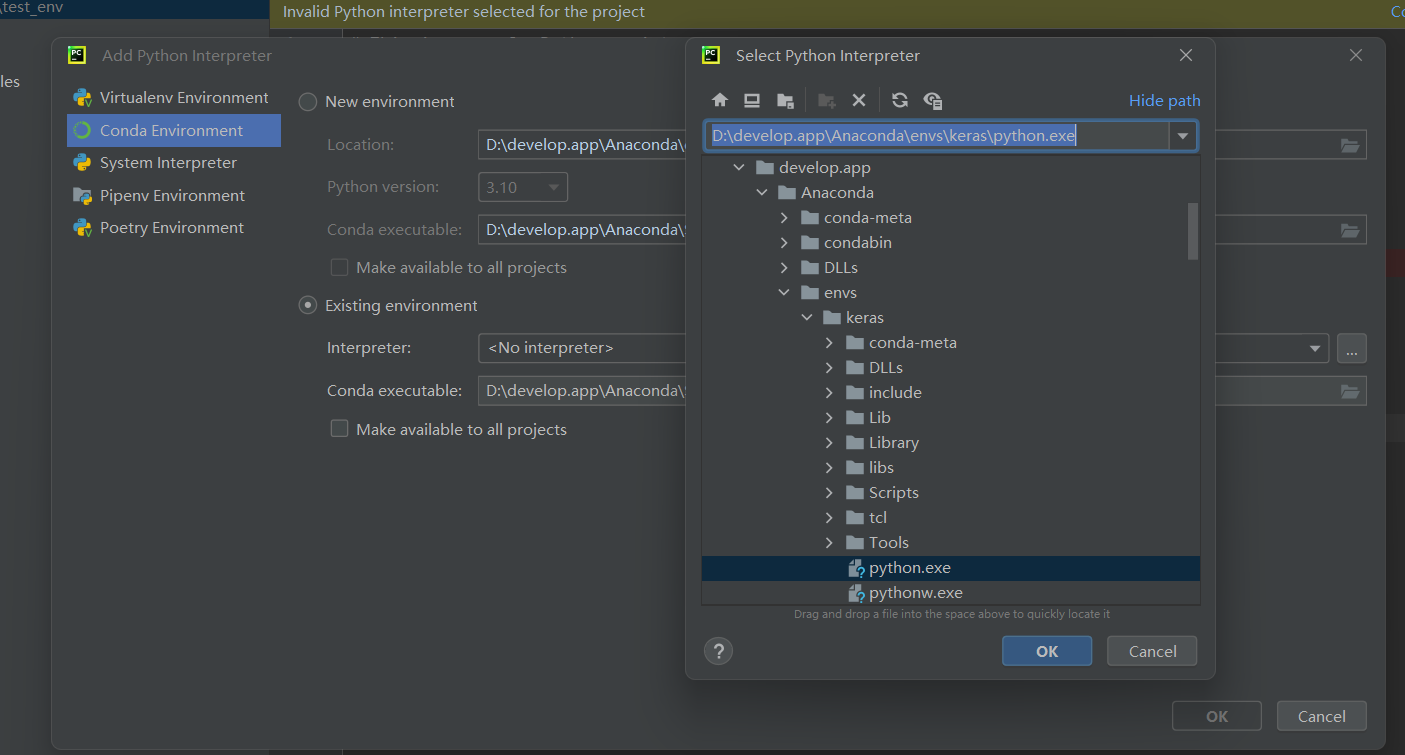The height and width of the screenshot is (755, 1405).
Task: Expand the tcl folder
Action: [x=829, y=518]
